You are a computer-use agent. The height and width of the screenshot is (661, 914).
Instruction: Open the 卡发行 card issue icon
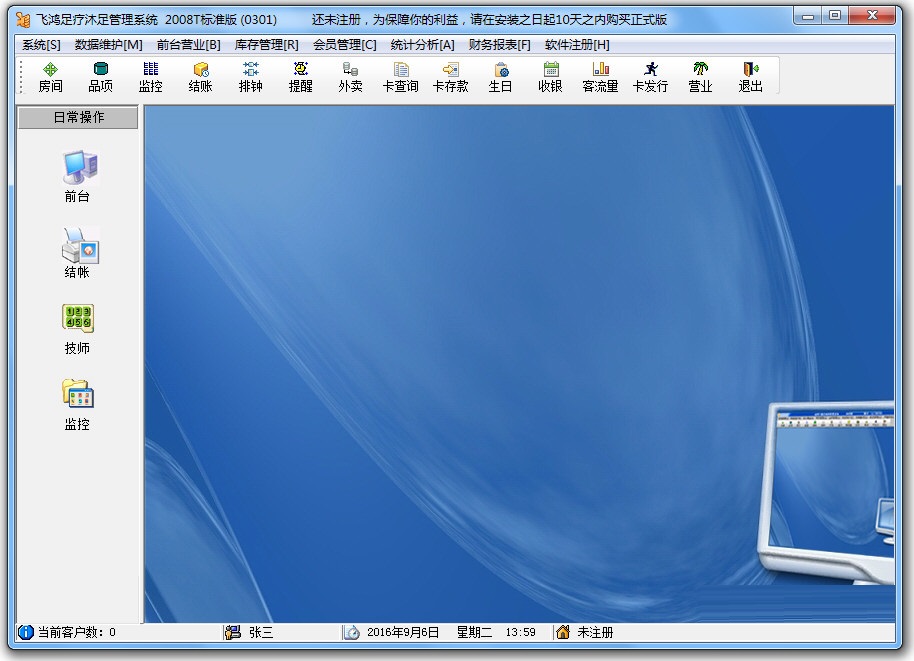coord(651,77)
